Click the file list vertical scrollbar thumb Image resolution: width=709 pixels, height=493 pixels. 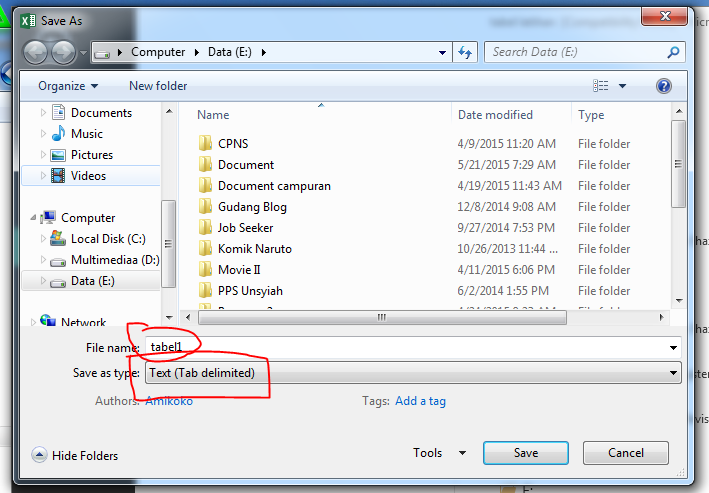click(678, 164)
